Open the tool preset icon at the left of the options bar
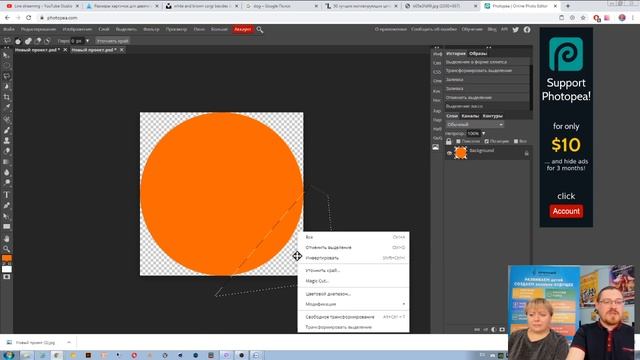 pos(7,41)
